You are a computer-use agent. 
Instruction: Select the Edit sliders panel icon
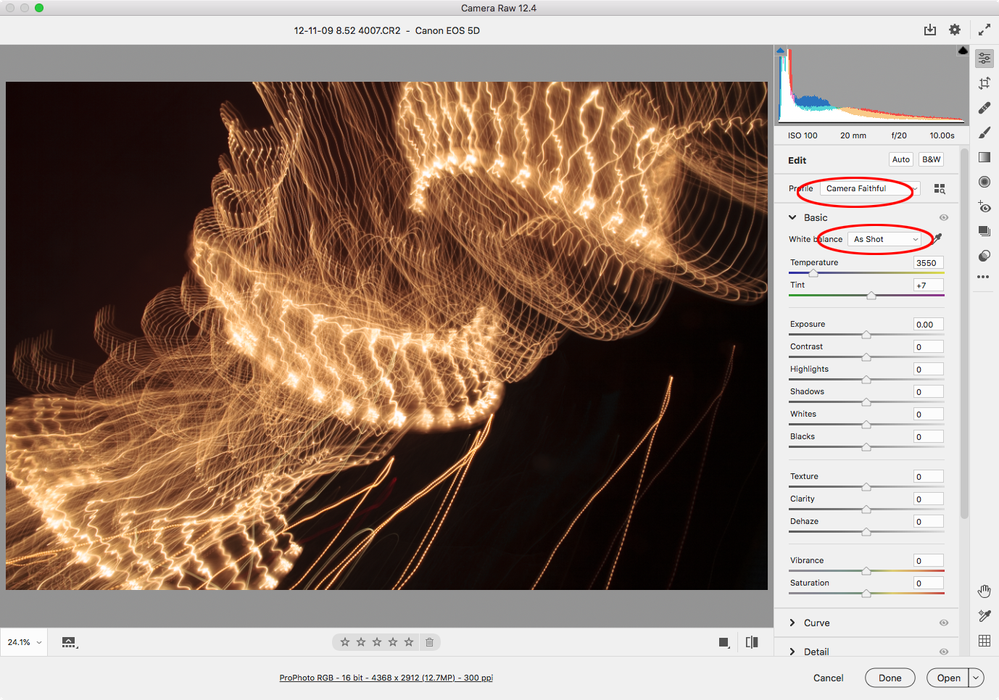pos(984,58)
